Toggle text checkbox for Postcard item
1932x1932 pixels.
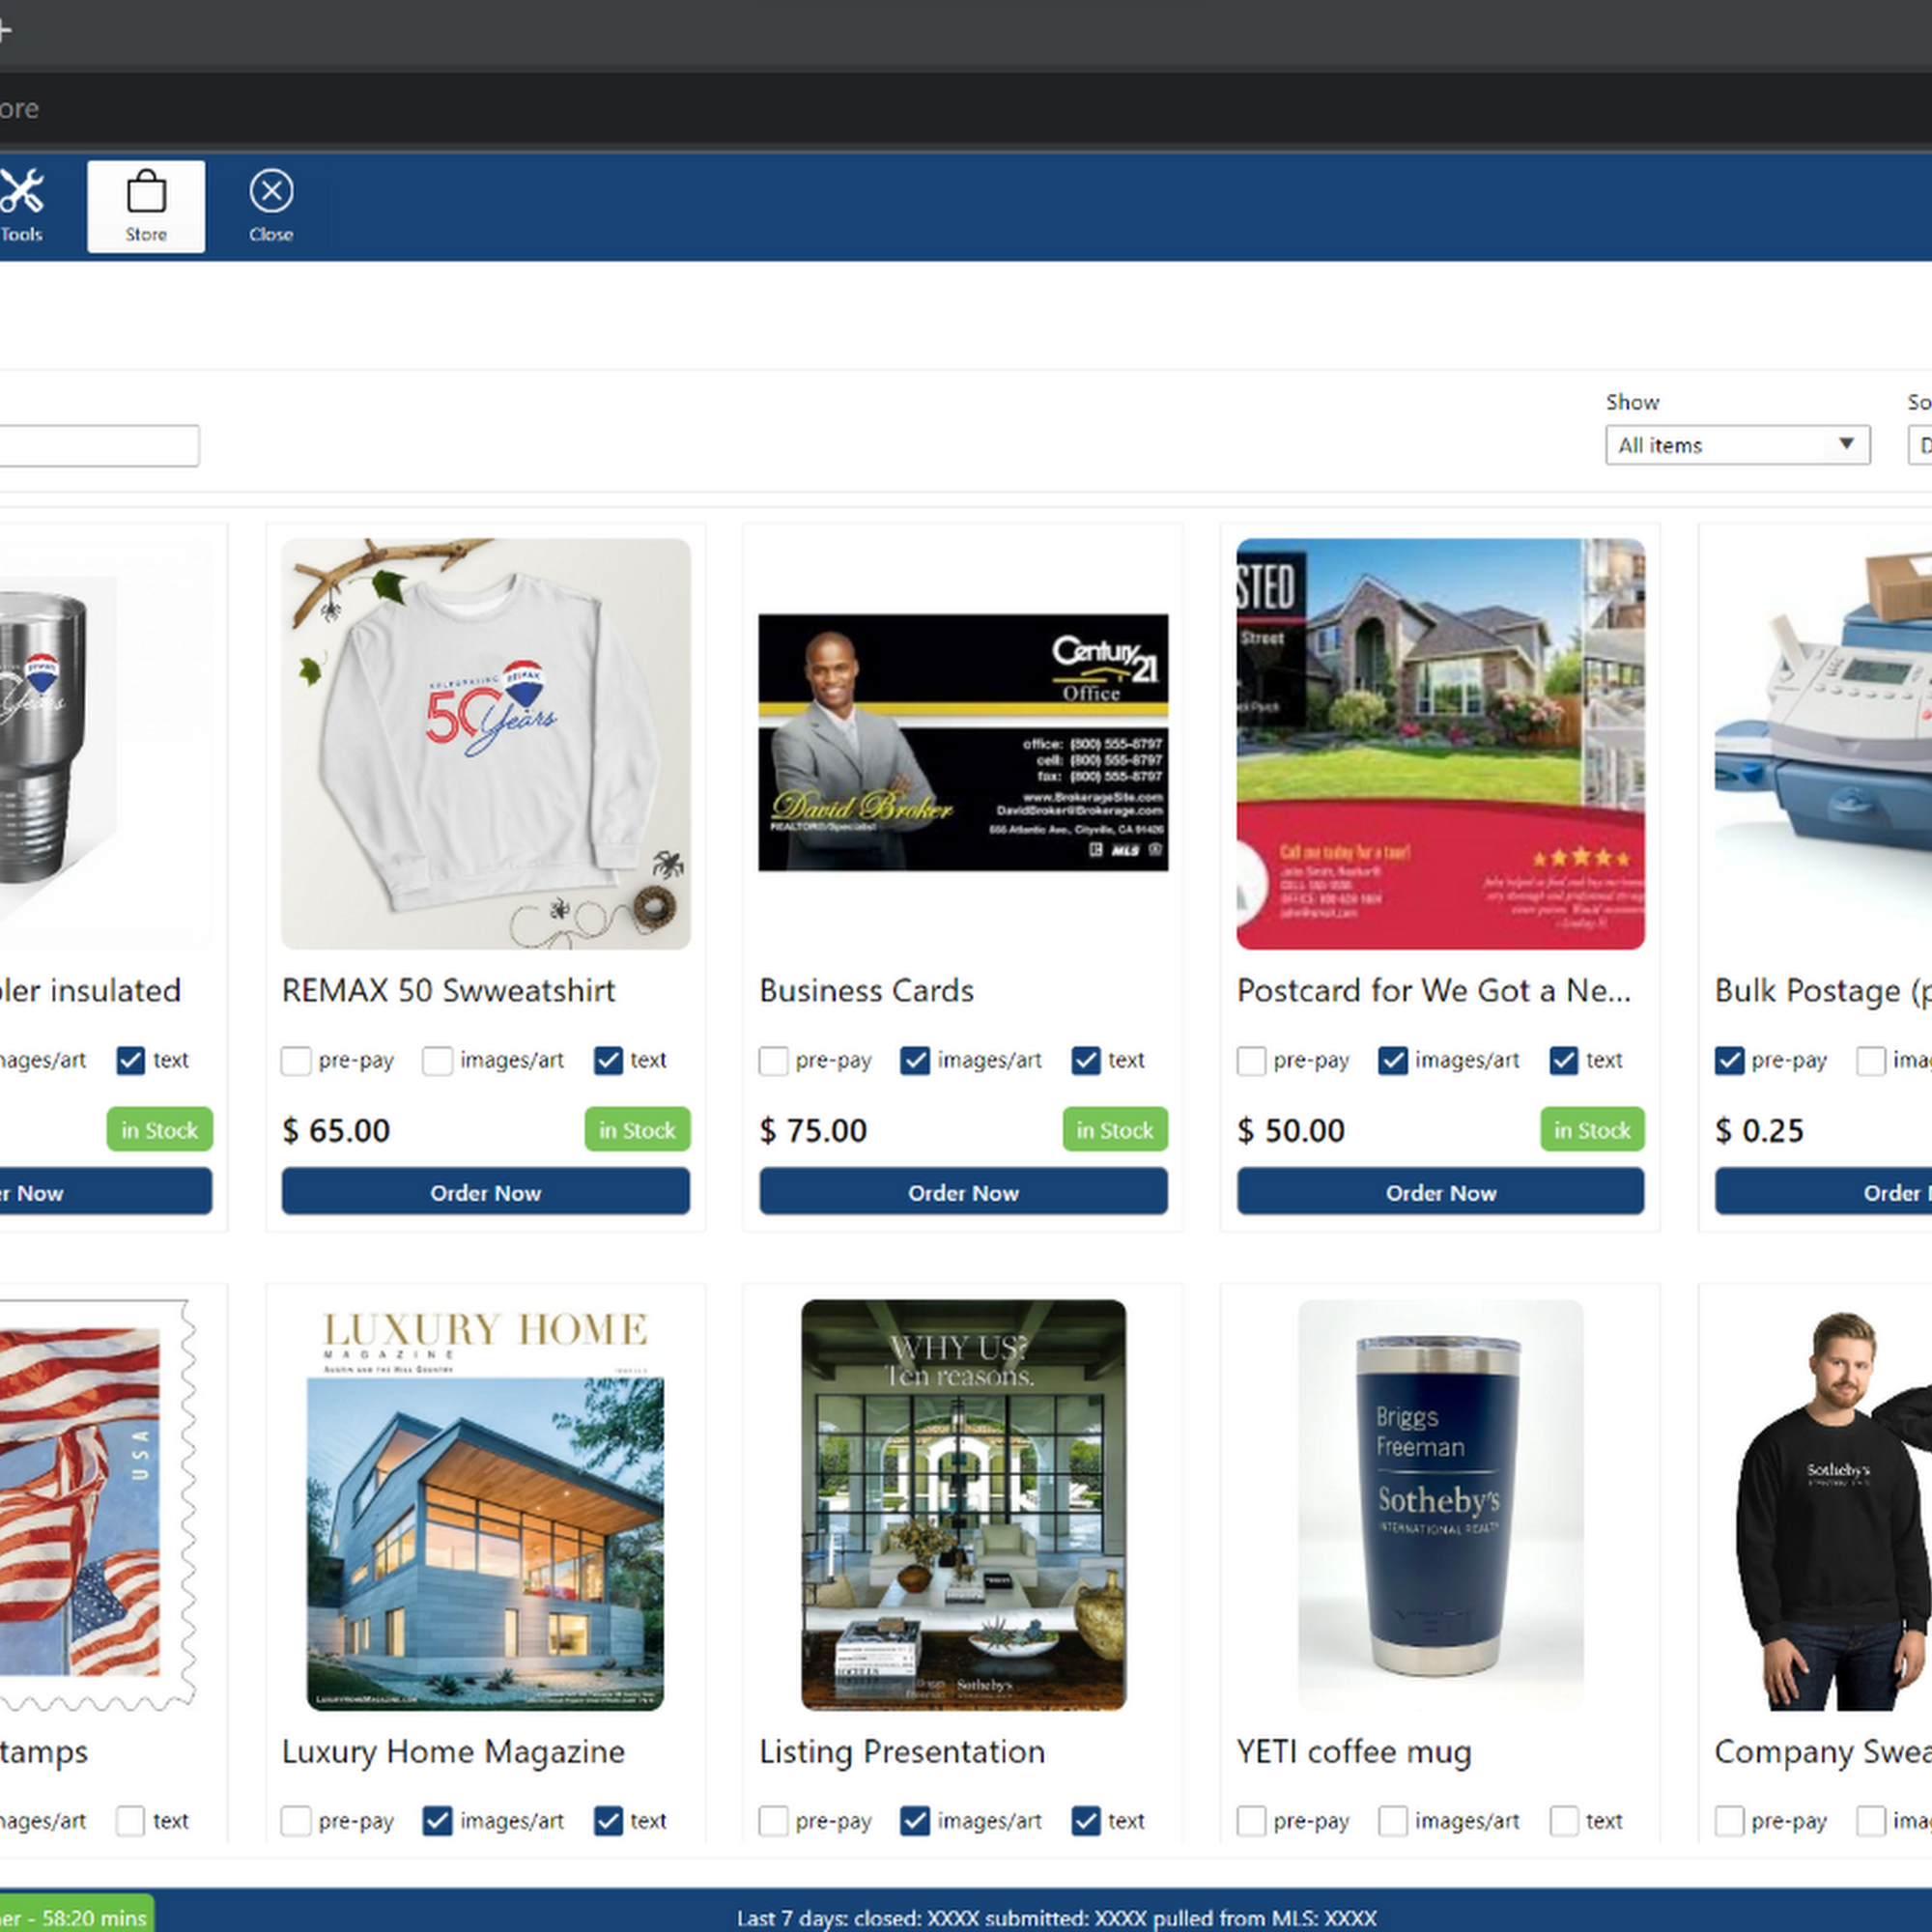(x=1563, y=1060)
